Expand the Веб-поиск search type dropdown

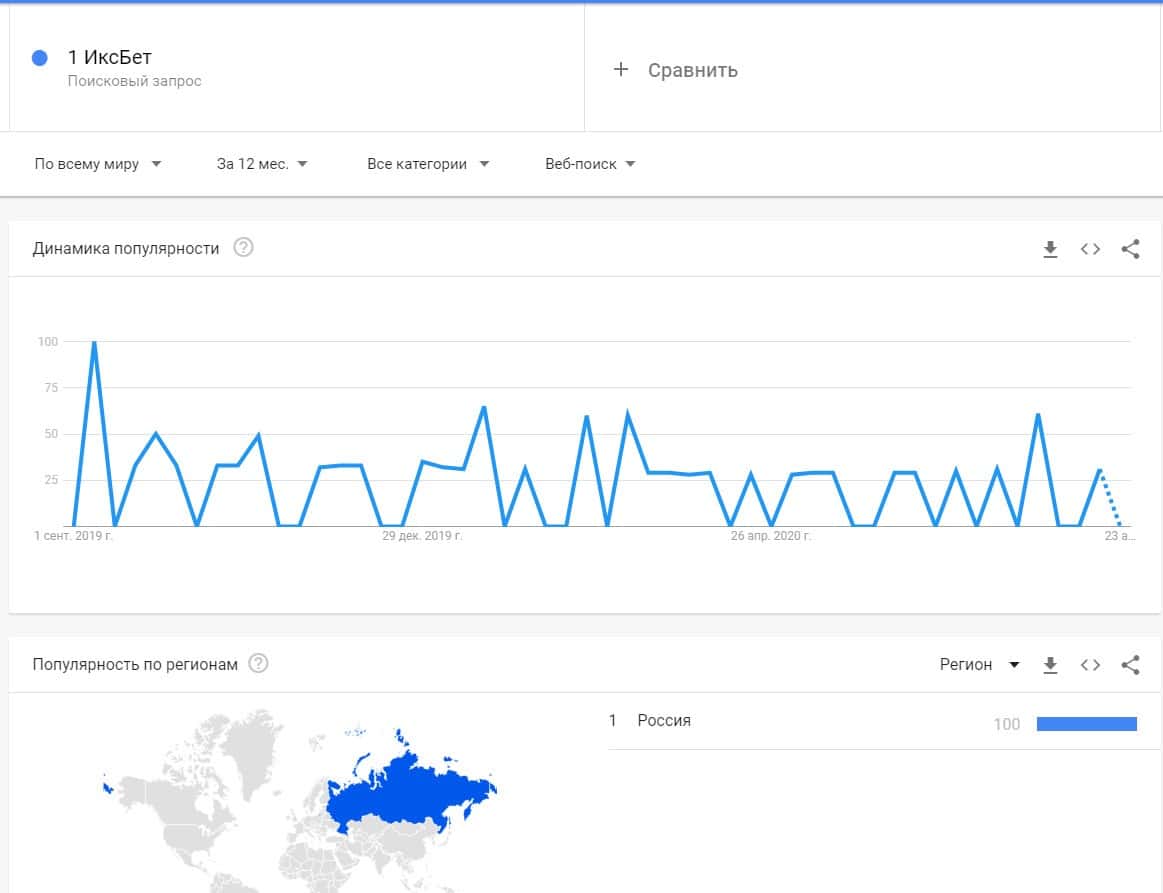(590, 164)
